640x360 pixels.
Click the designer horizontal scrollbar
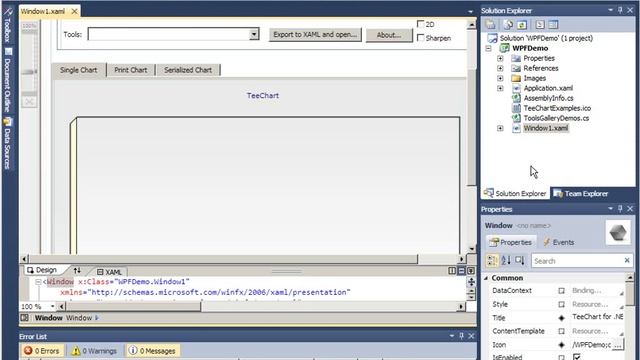click(x=224, y=259)
